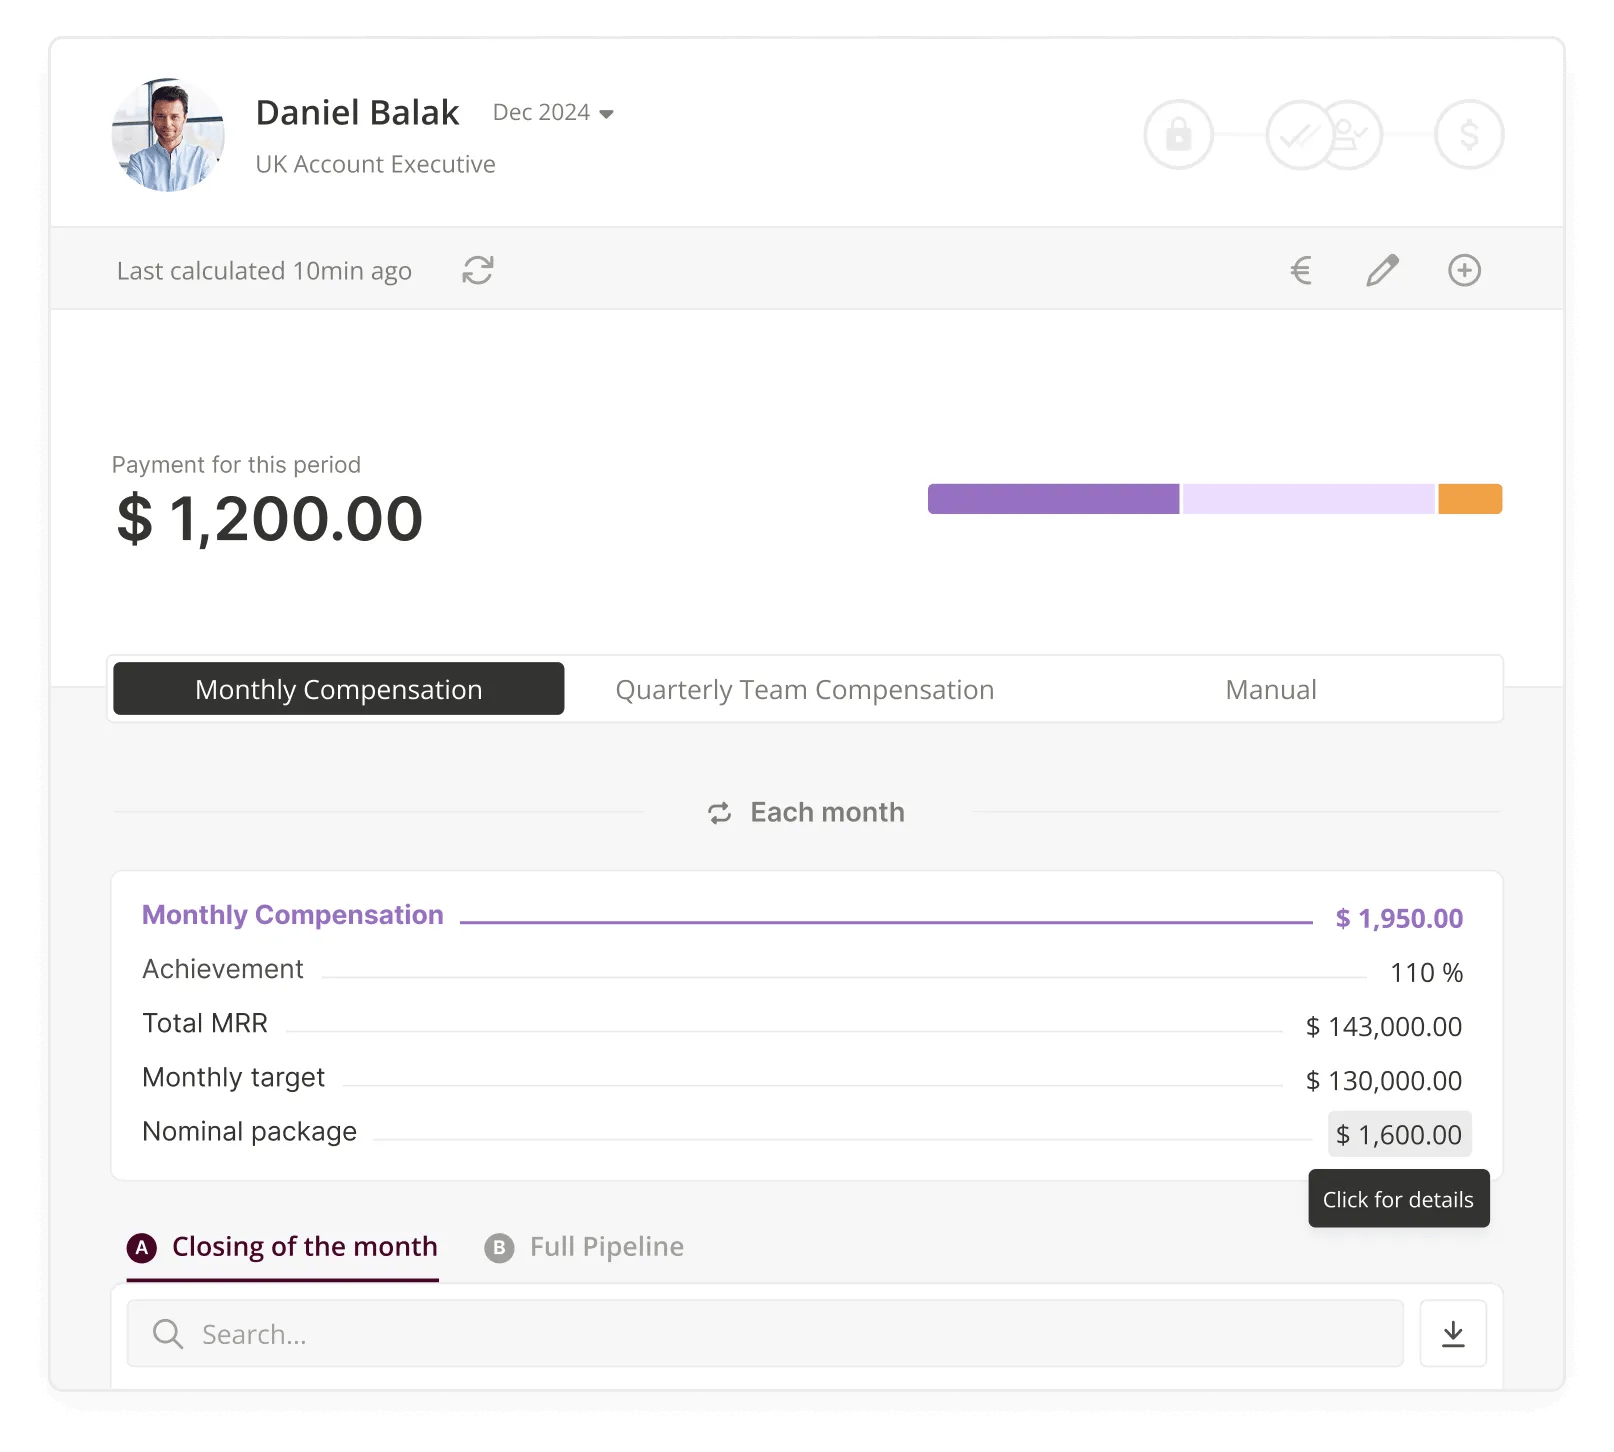Click the Total MRR $ 143,000.00 value

click(x=1384, y=1026)
